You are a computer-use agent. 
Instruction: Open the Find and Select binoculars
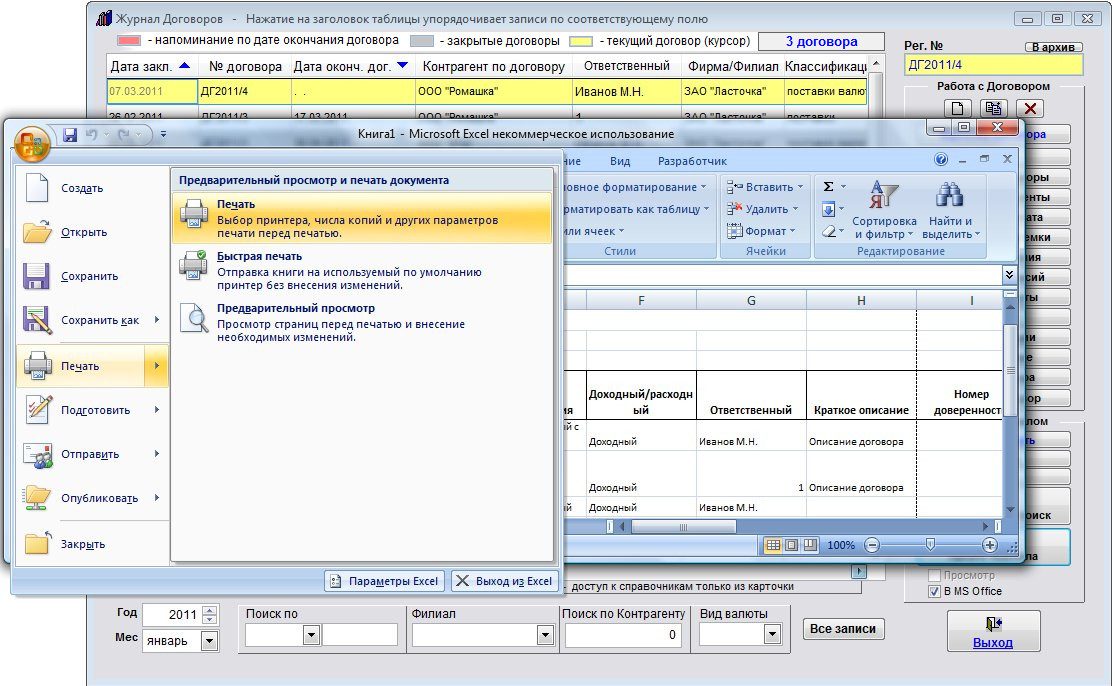coord(950,196)
